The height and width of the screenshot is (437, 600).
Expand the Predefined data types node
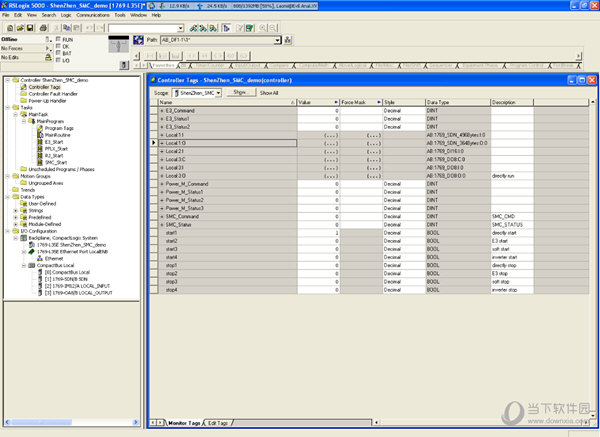[16, 217]
